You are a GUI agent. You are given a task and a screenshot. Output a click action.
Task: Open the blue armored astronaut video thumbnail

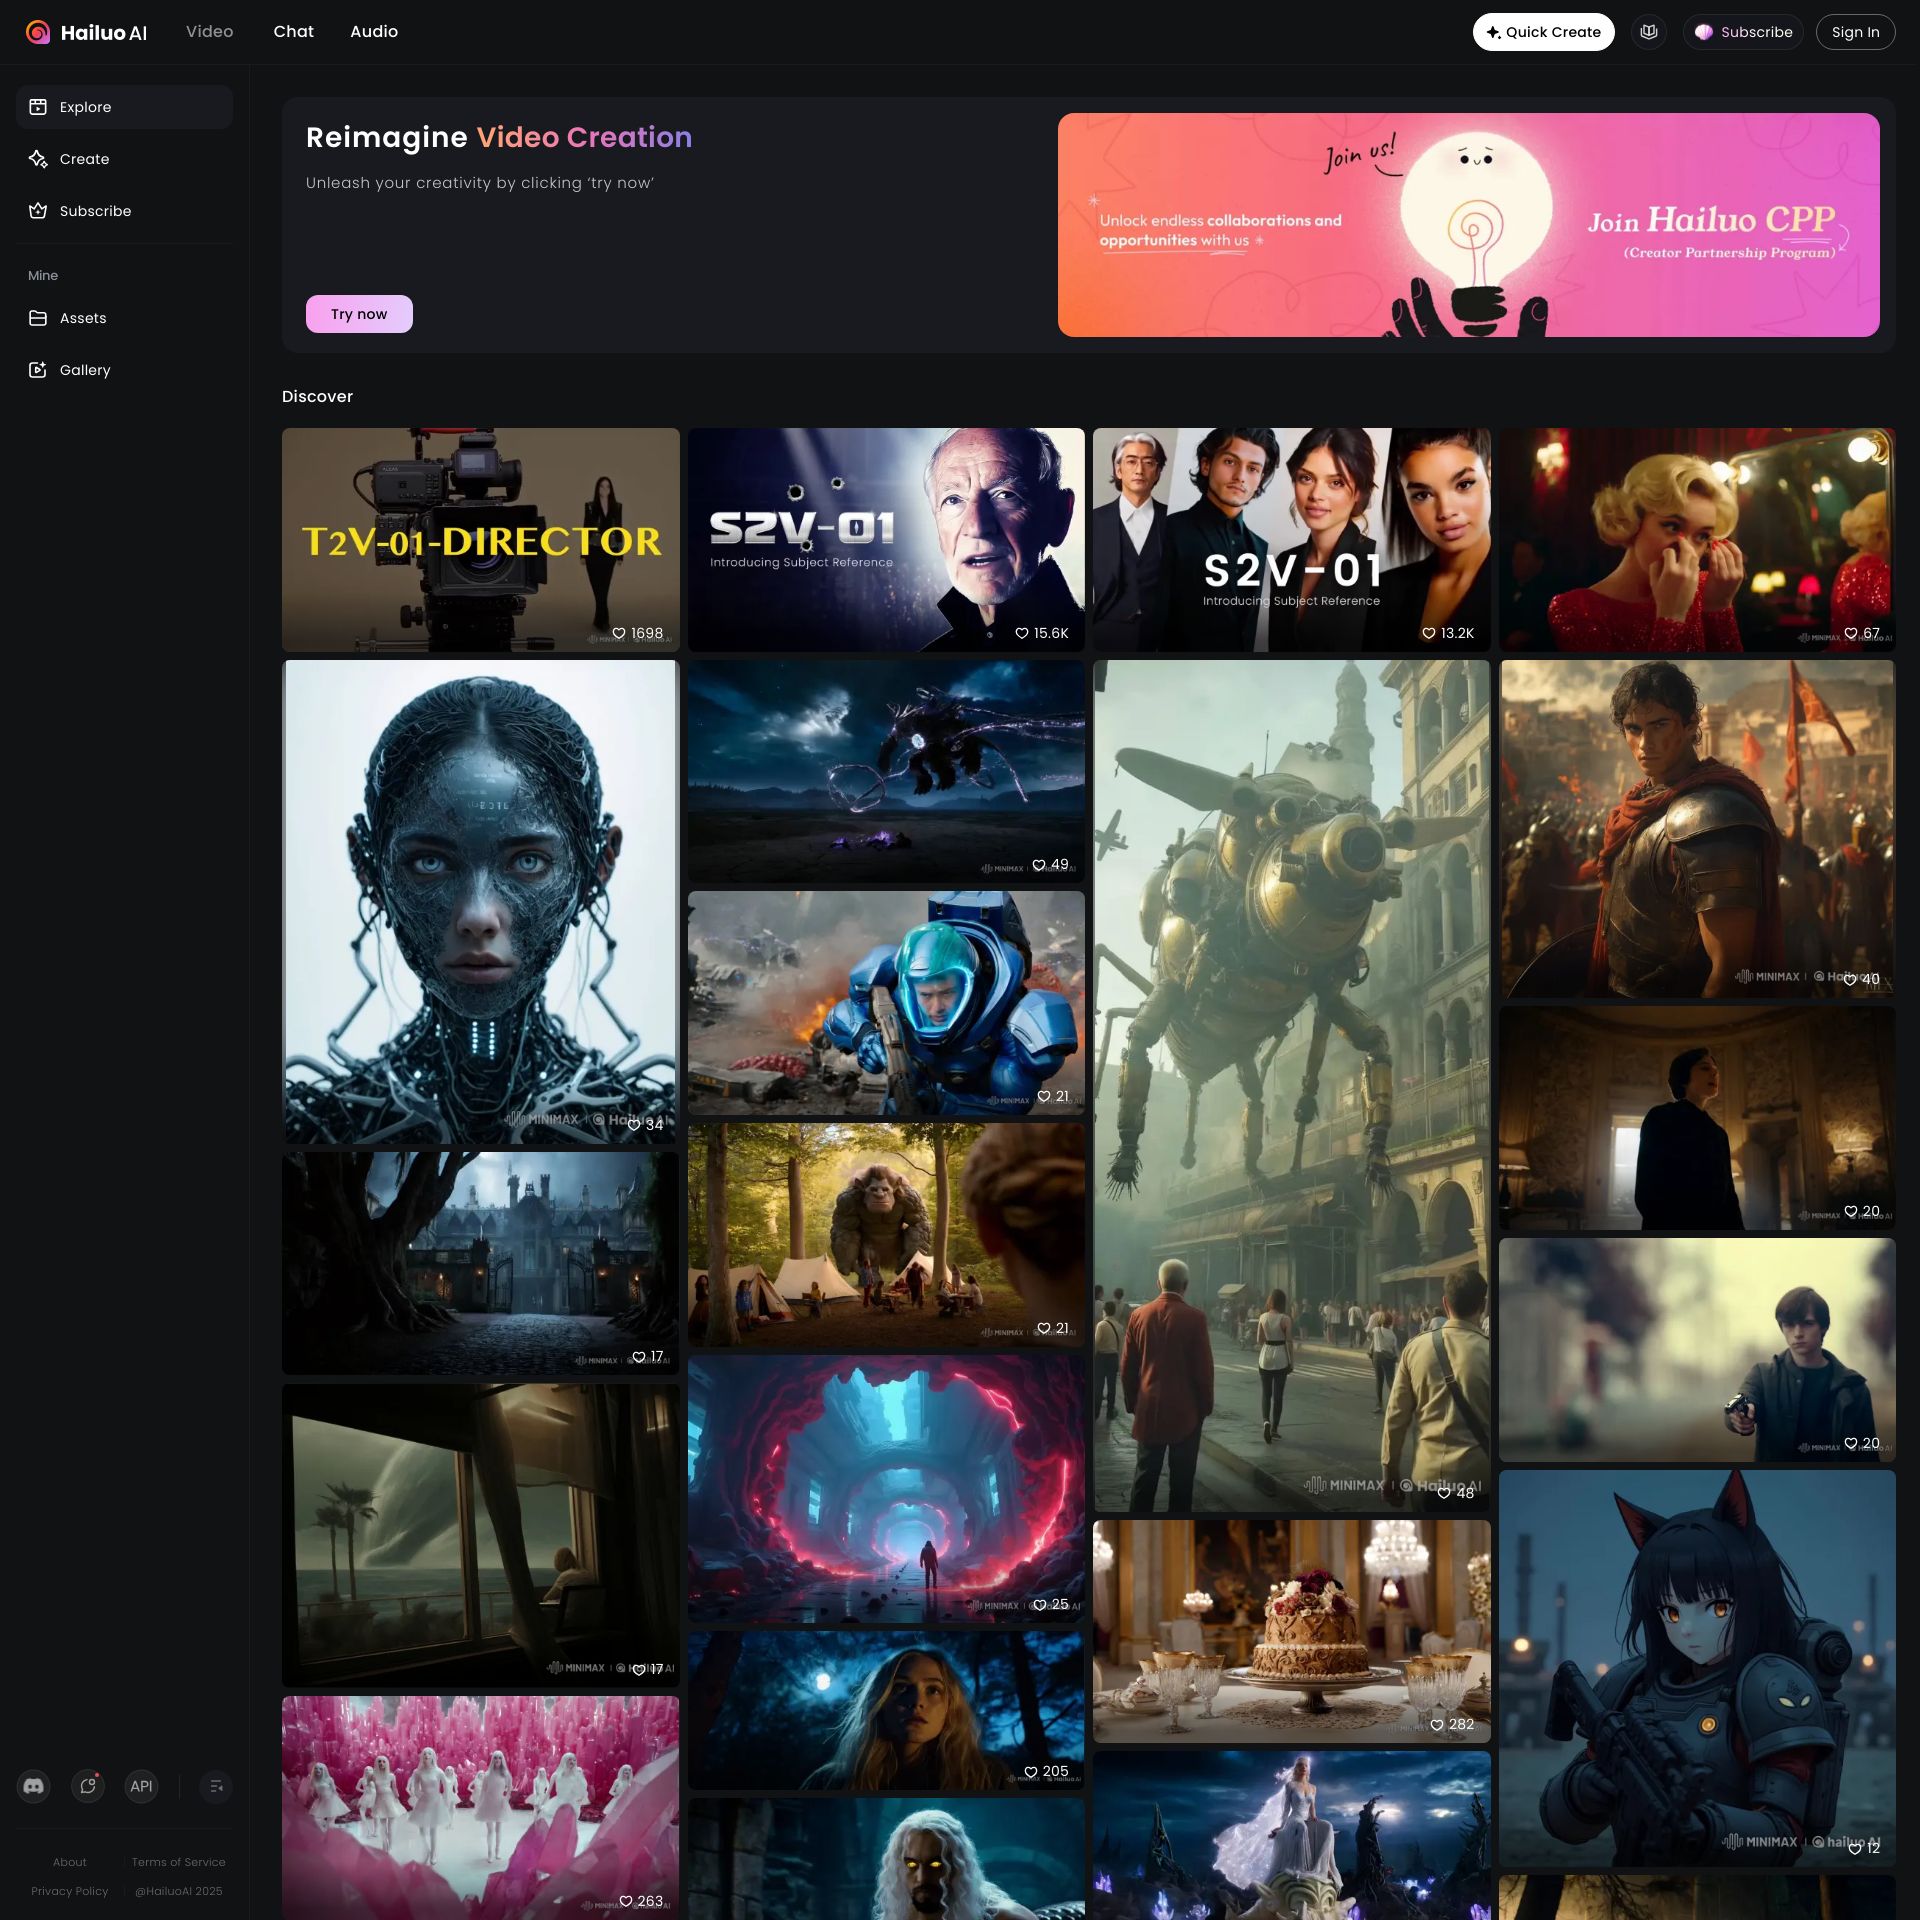tap(886, 1003)
